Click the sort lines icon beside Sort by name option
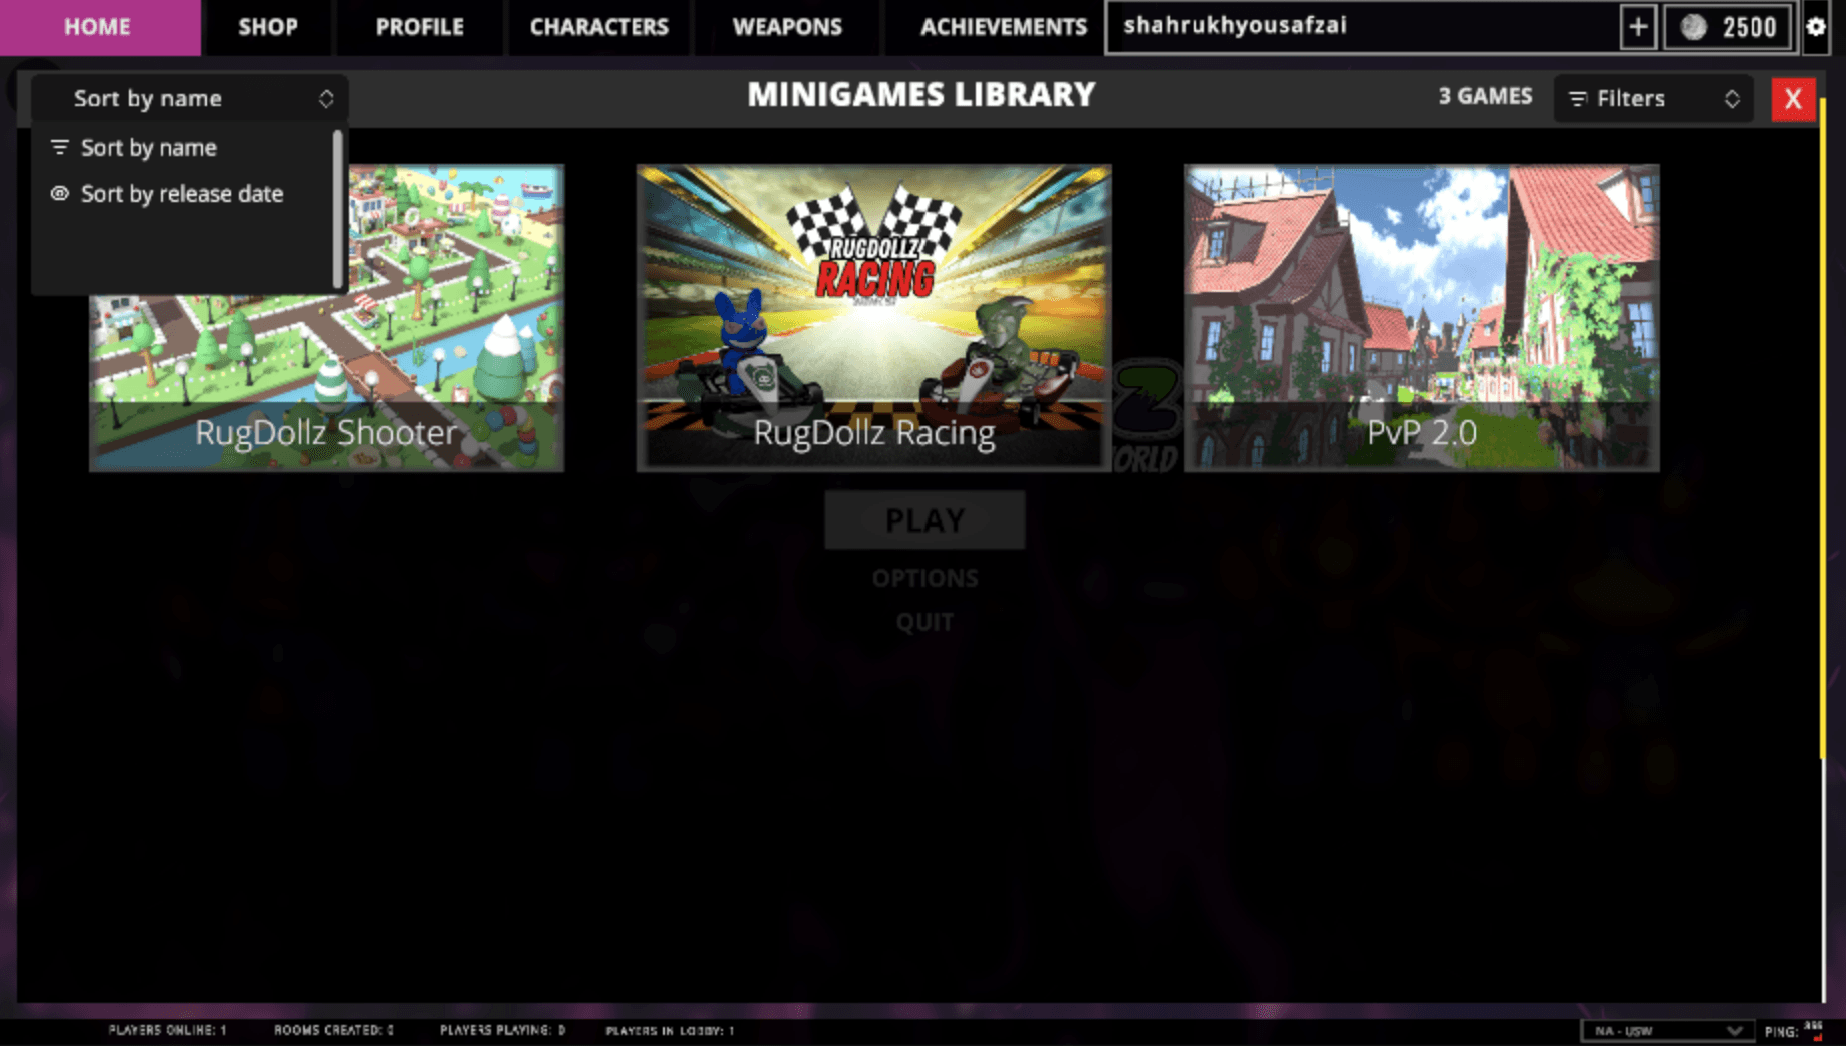Image resolution: width=1846 pixels, height=1046 pixels. tap(60, 147)
